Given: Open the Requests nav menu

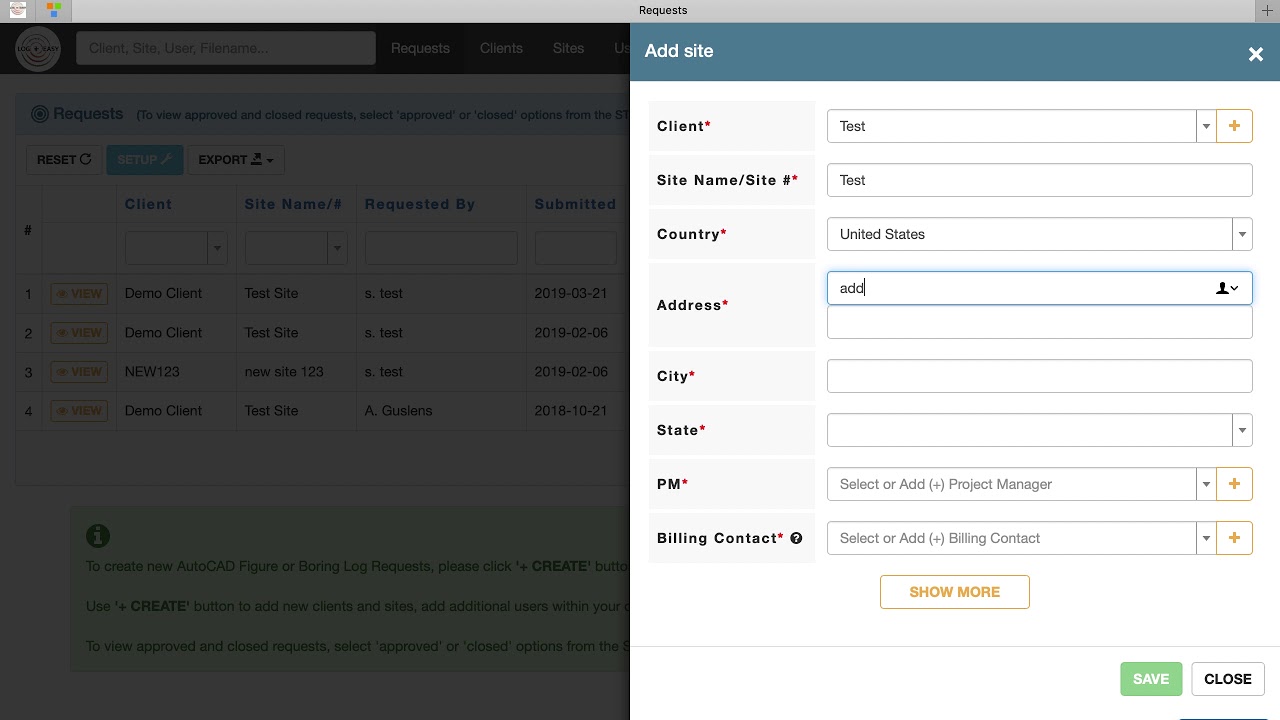Looking at the screenshot, I should pos(420,48).
